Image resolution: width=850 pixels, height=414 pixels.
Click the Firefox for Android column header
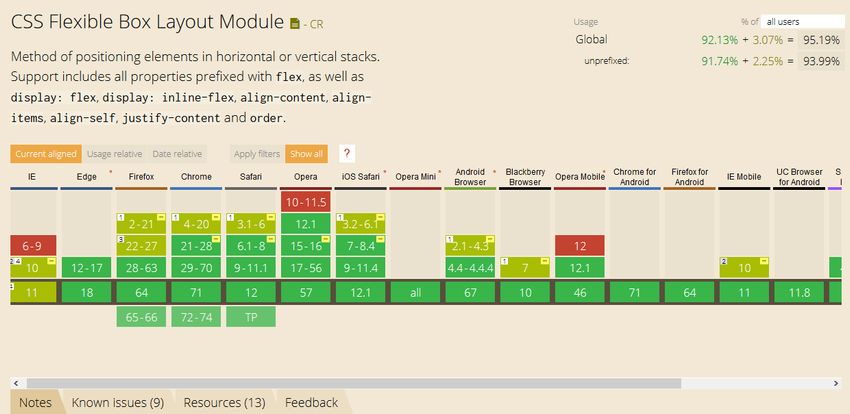pos(690,177)
